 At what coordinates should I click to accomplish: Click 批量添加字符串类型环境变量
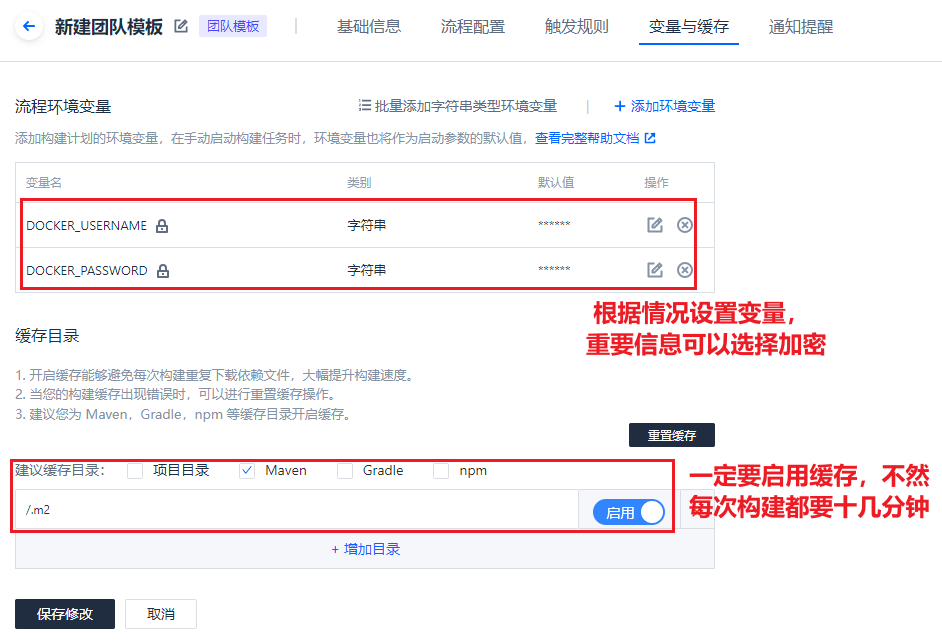466,106
